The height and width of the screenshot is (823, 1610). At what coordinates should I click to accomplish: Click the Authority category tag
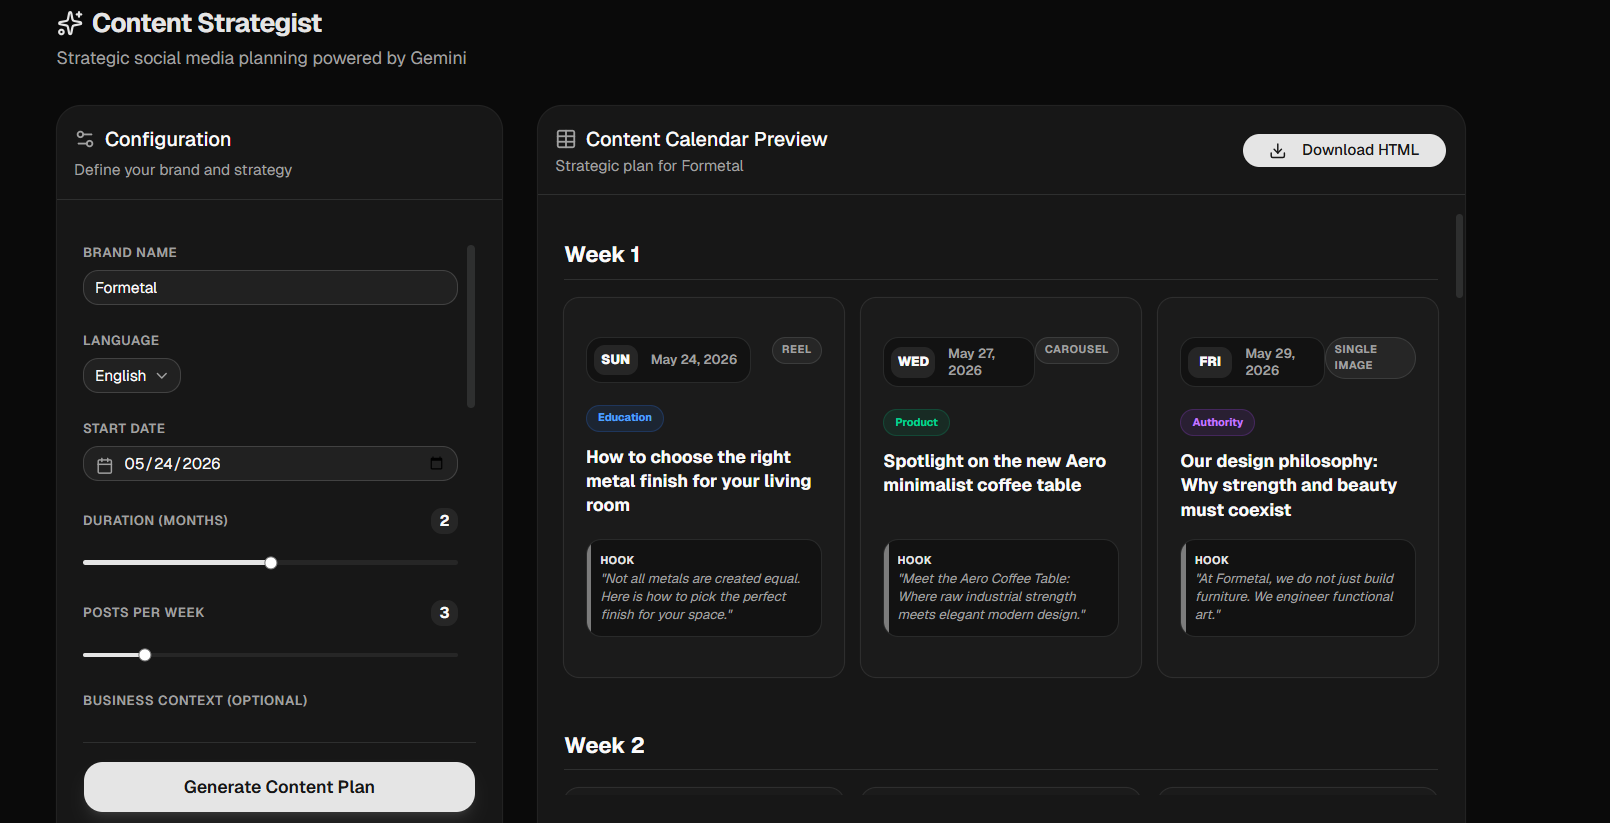1217,423
